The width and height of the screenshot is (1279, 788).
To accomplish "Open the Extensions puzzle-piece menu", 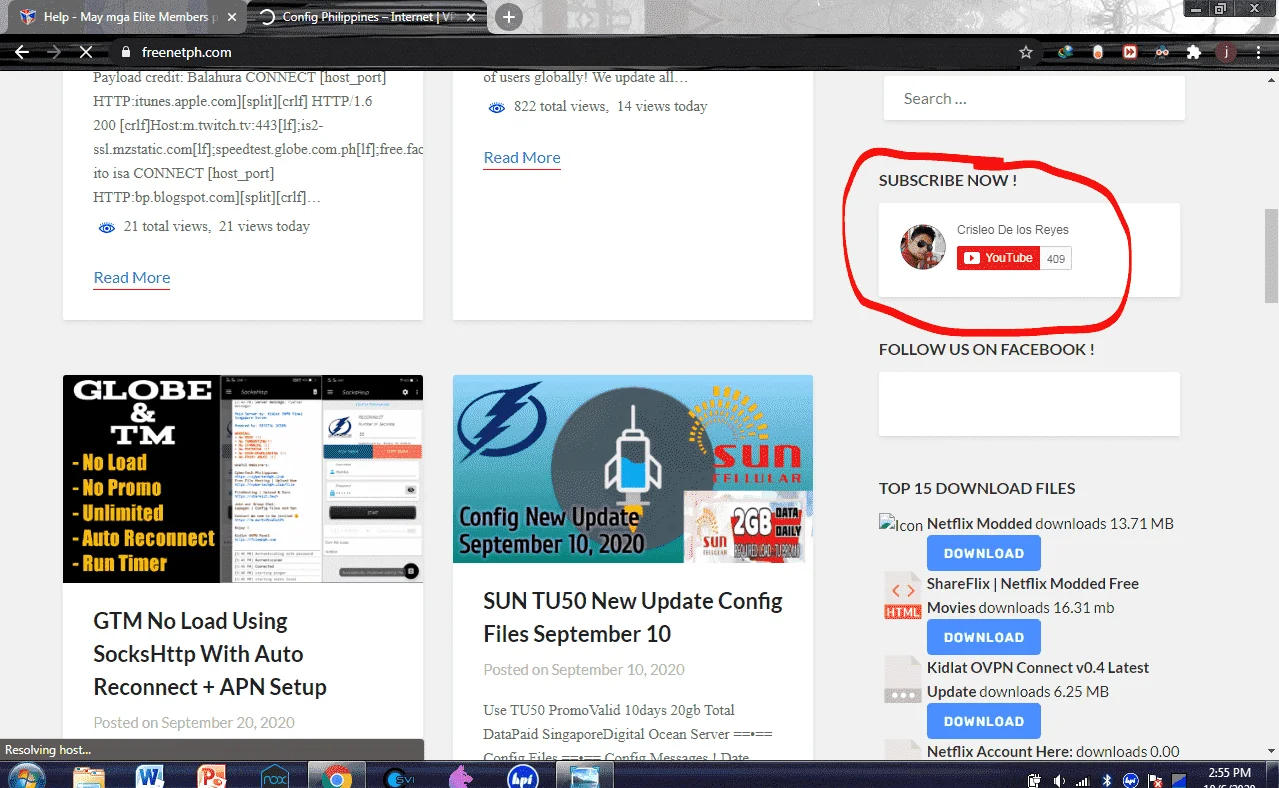I will [1194, 52].
